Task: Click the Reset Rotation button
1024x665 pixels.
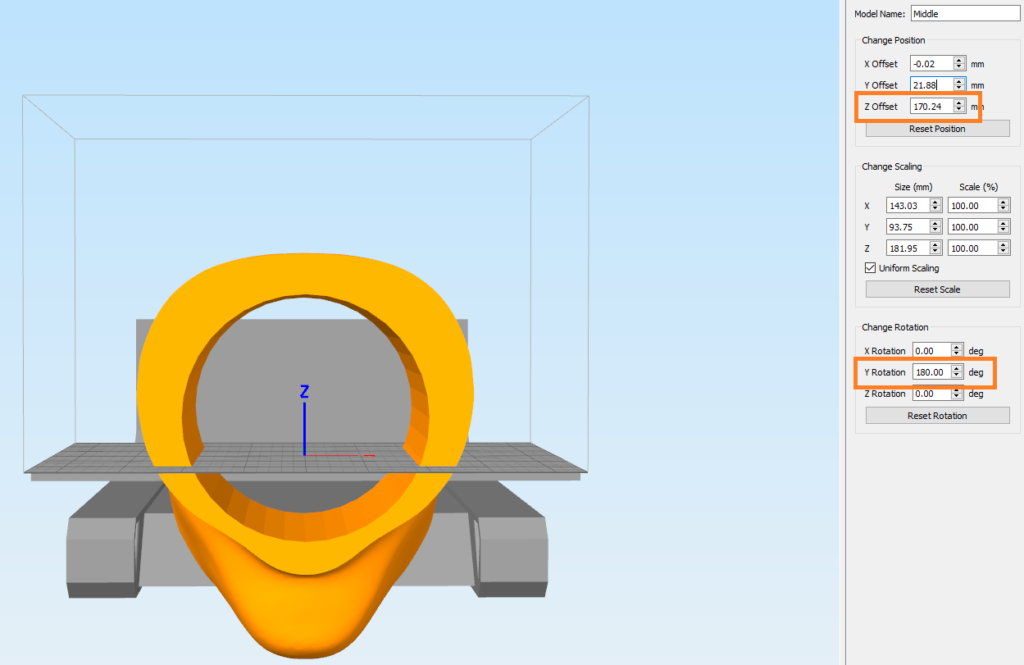Action: coord(937,415)
